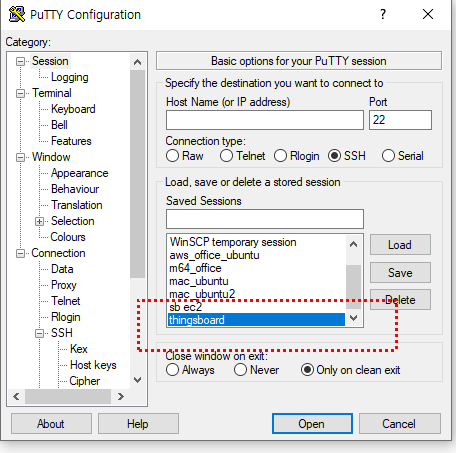The width and height of the screenshot is (456, 453).
Task: Collapse the Session tree node
Action: 20,61
